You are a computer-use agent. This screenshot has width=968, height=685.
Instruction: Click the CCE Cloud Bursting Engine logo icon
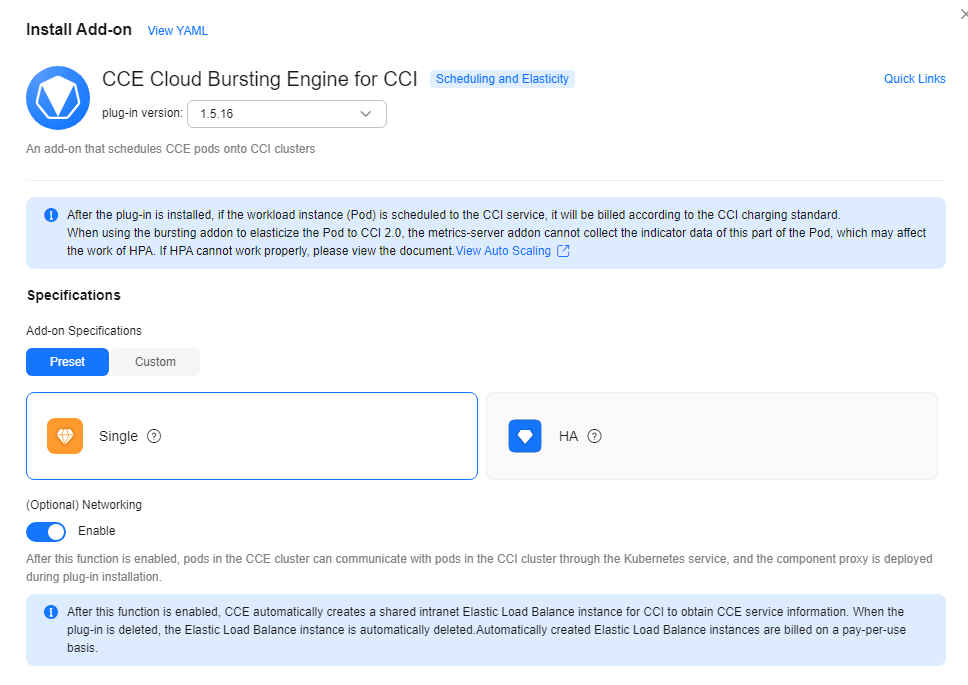[x=58, y=98]
